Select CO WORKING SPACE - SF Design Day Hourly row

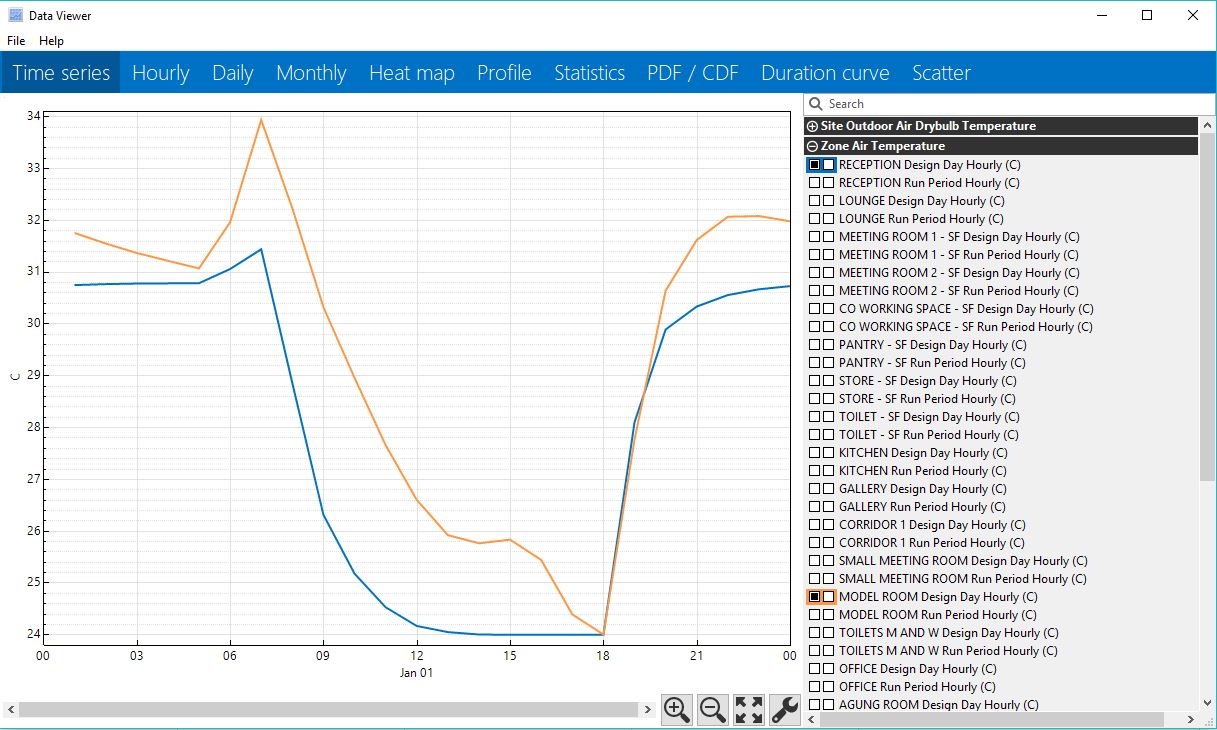pyautogui.click(x=1001, y=309)
